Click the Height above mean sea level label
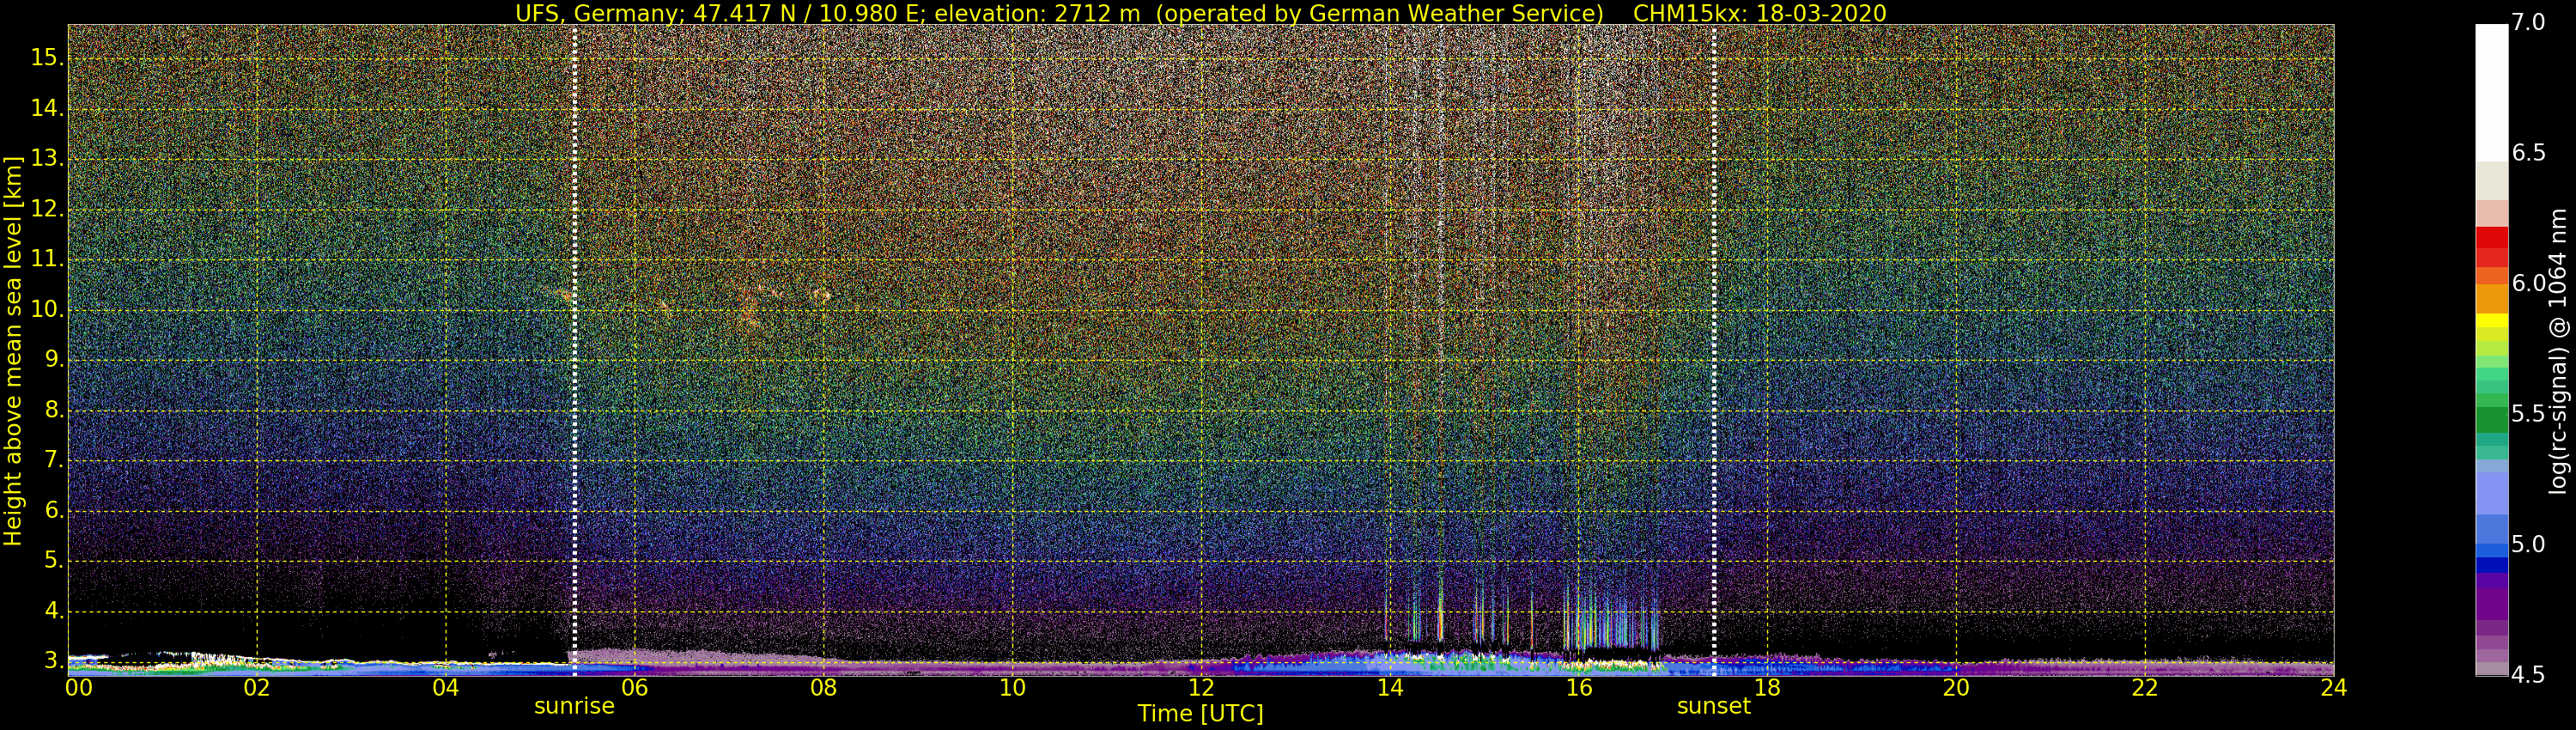Image resolution: width=2576 pixels, height=730 pixels. 13,350
